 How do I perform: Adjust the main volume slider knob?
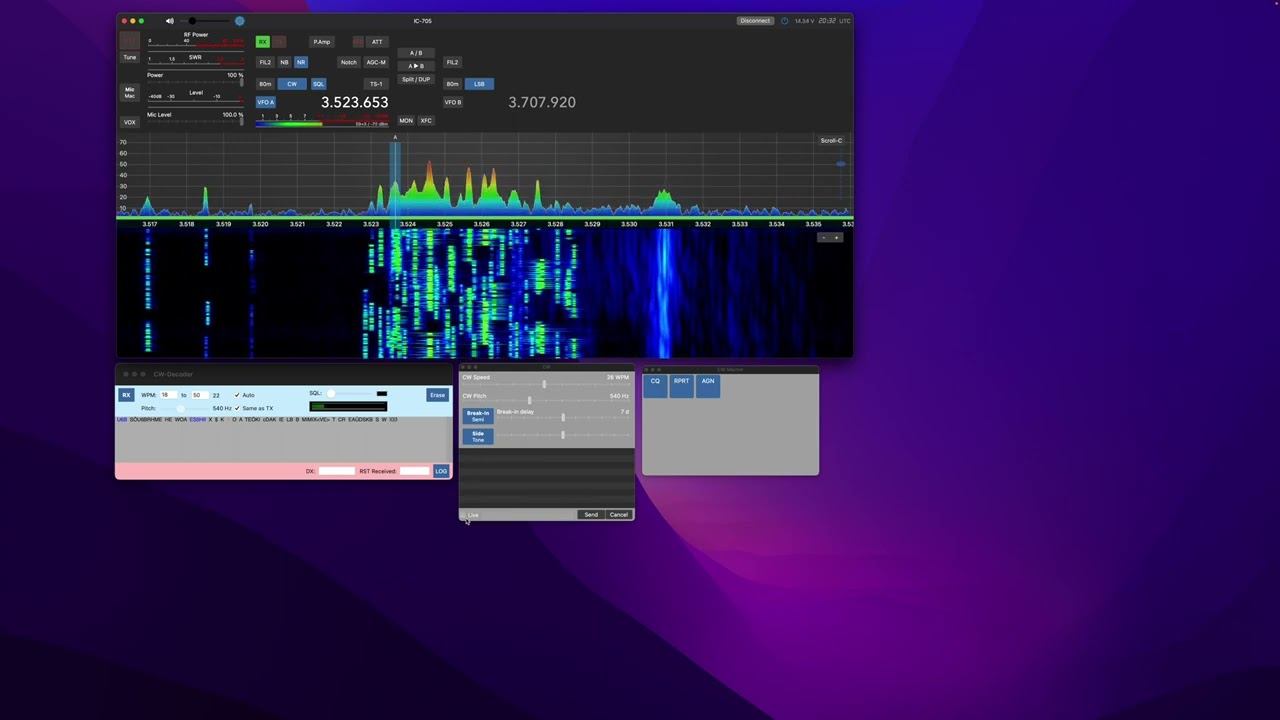click(192, 21)
